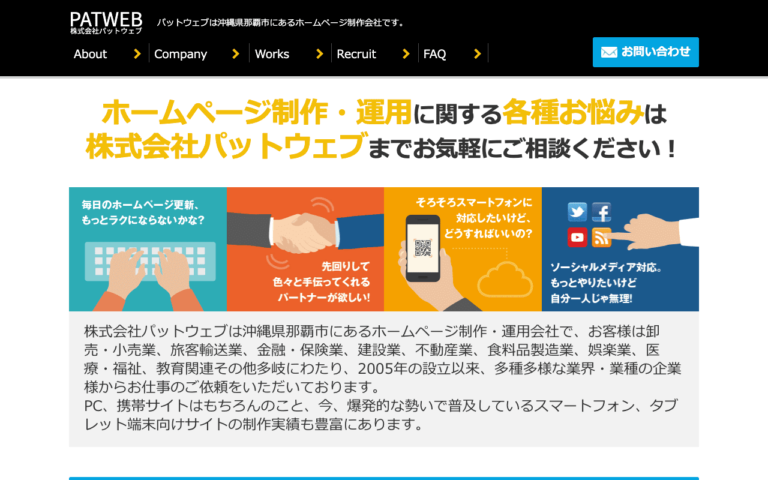Viewport: 768px width, 480px height.
Task: Click text 毎日のホームページ更新
Action: (140, 205)
